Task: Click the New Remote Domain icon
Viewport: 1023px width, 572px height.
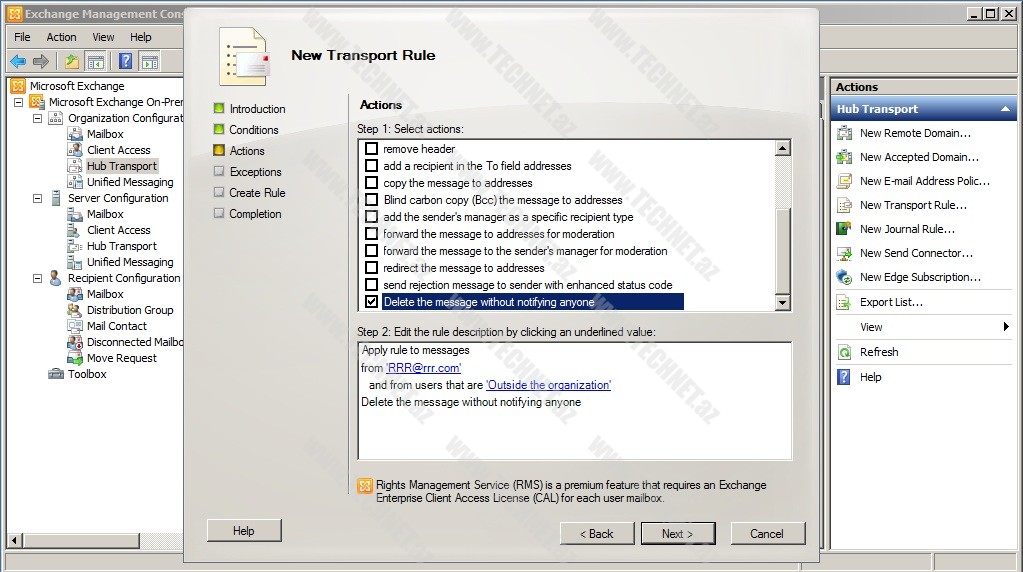Action: [844, 133]
